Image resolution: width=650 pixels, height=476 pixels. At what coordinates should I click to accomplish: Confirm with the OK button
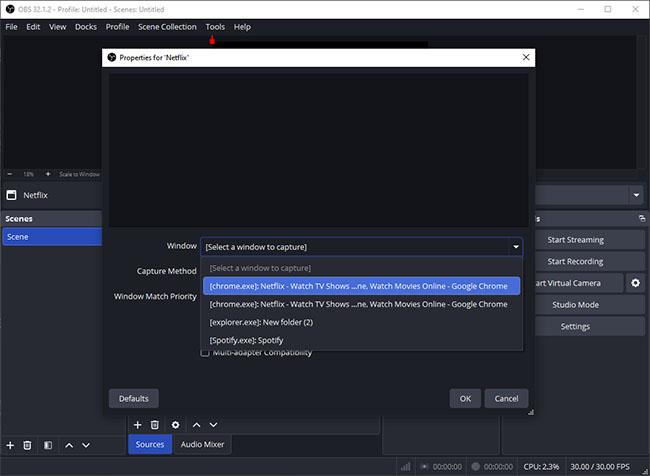[465, 398]
